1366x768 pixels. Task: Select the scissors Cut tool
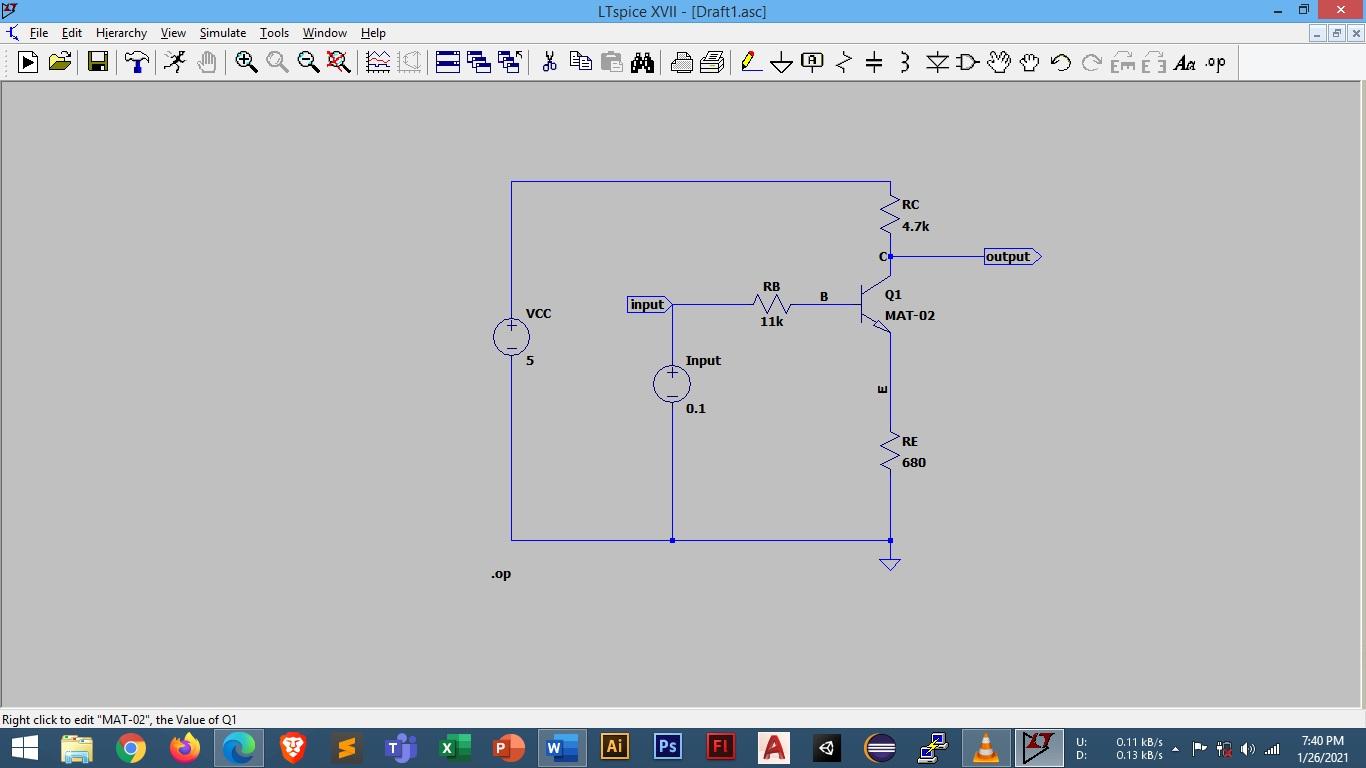coord(548,62)
